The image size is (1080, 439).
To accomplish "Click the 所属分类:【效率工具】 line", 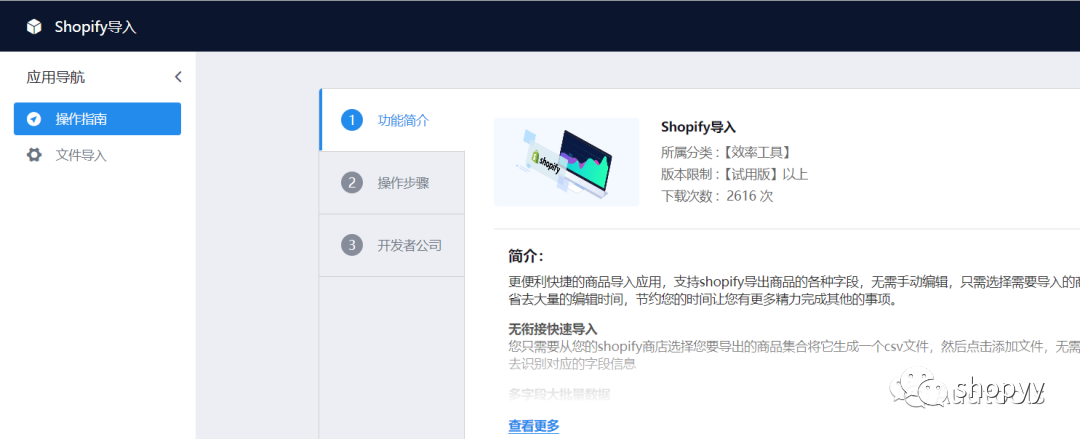I will pos(726,152).
